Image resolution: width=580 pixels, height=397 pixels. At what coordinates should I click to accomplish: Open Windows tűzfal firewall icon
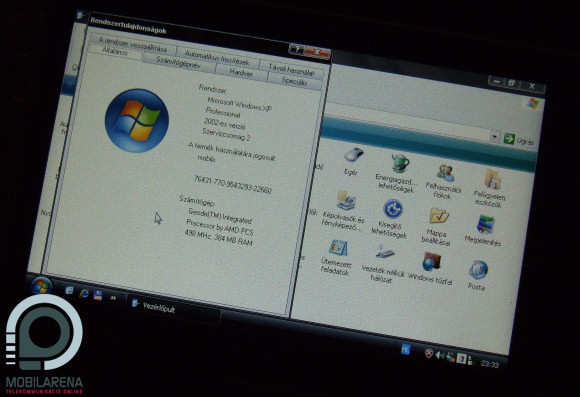[x=431, y=262]
